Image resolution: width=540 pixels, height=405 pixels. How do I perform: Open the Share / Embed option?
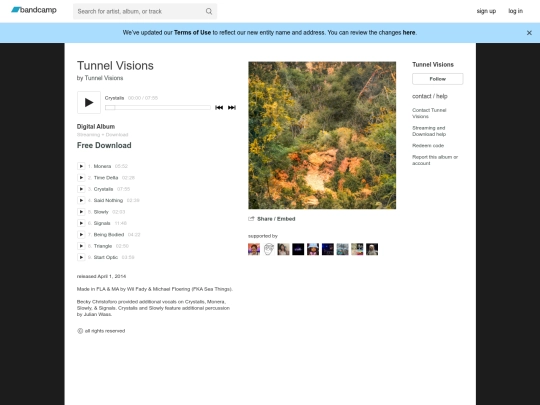click(272, 219)
